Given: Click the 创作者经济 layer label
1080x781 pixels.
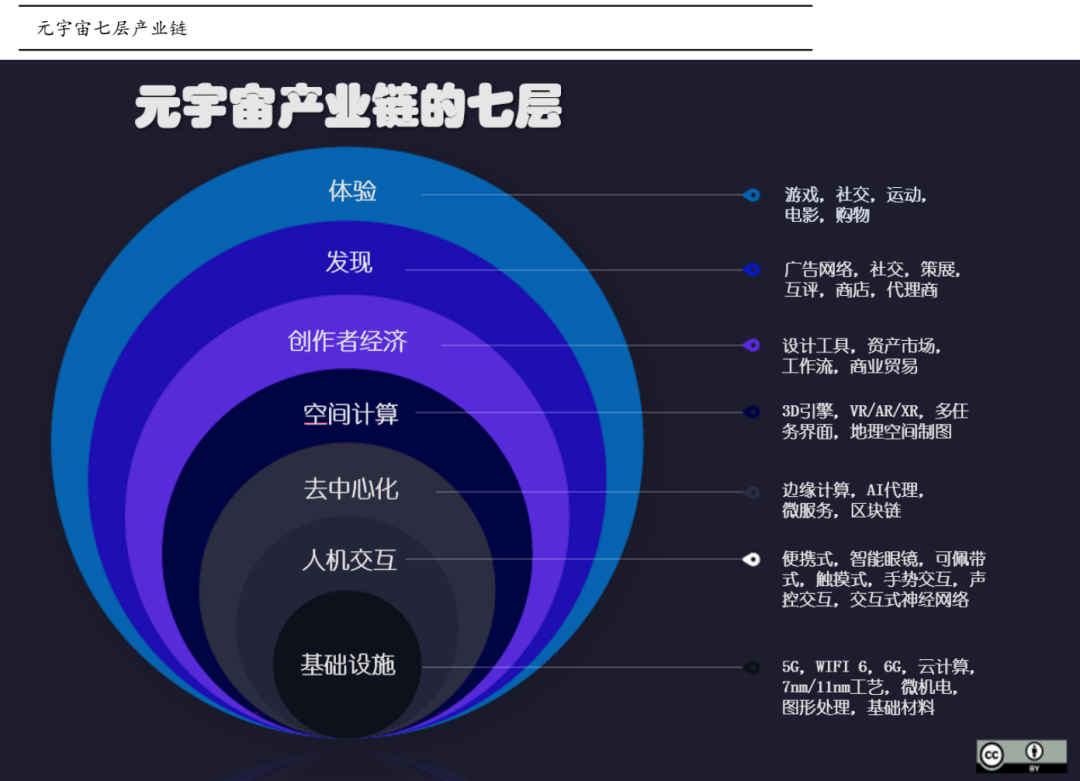Looking at the screenshot, I should (347, 341).
